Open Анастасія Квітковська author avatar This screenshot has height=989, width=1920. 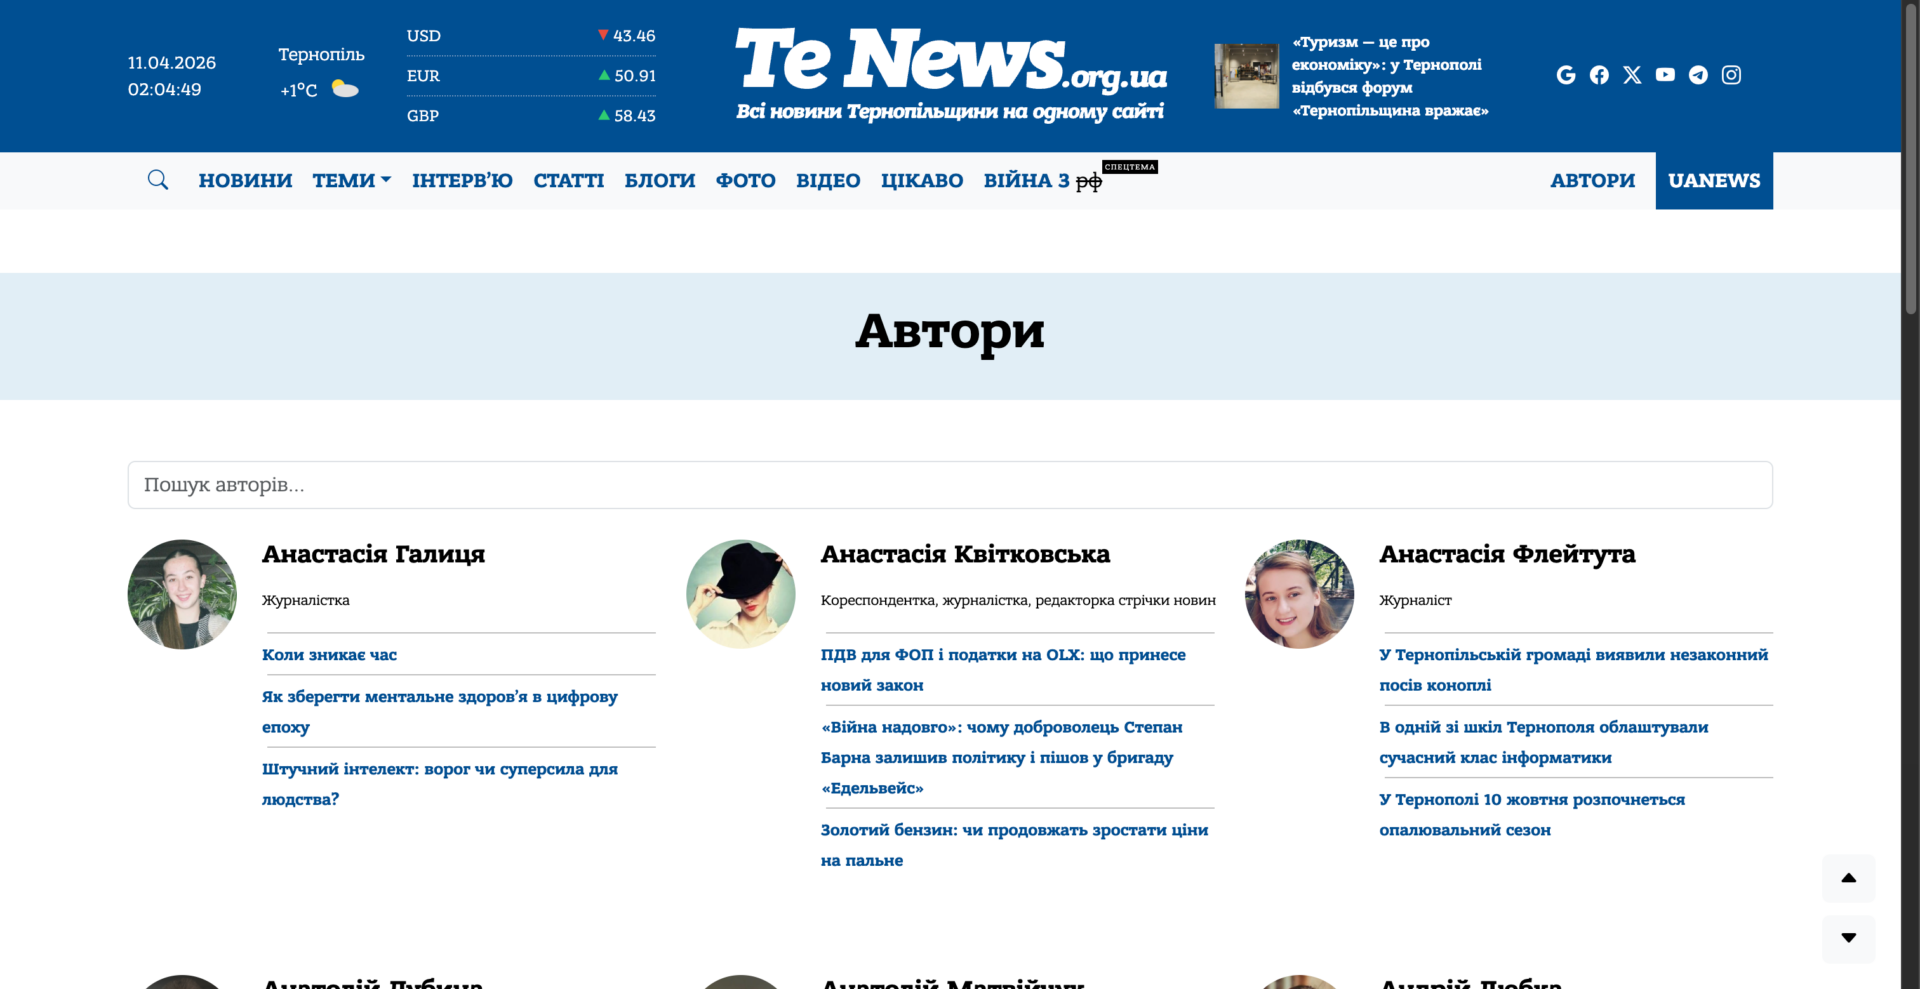click(741, 594)
